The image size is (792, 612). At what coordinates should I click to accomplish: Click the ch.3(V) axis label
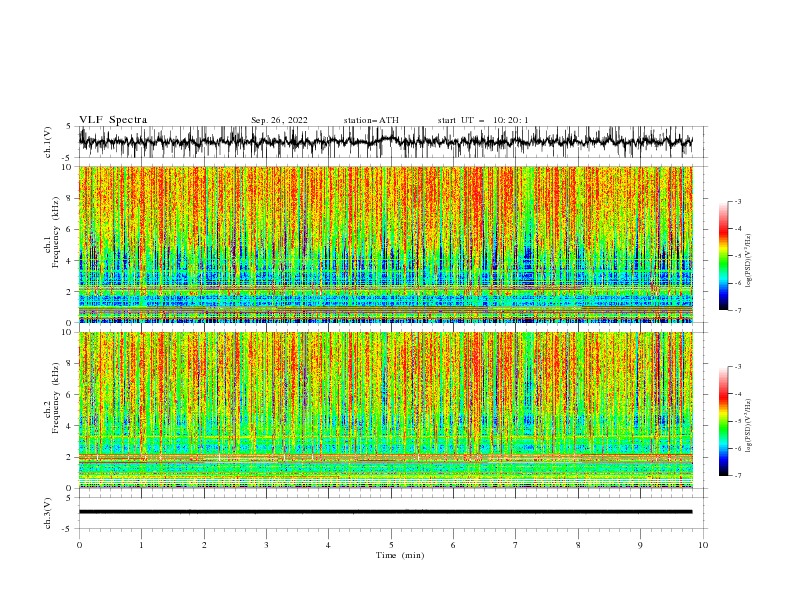tap(48, 513)
